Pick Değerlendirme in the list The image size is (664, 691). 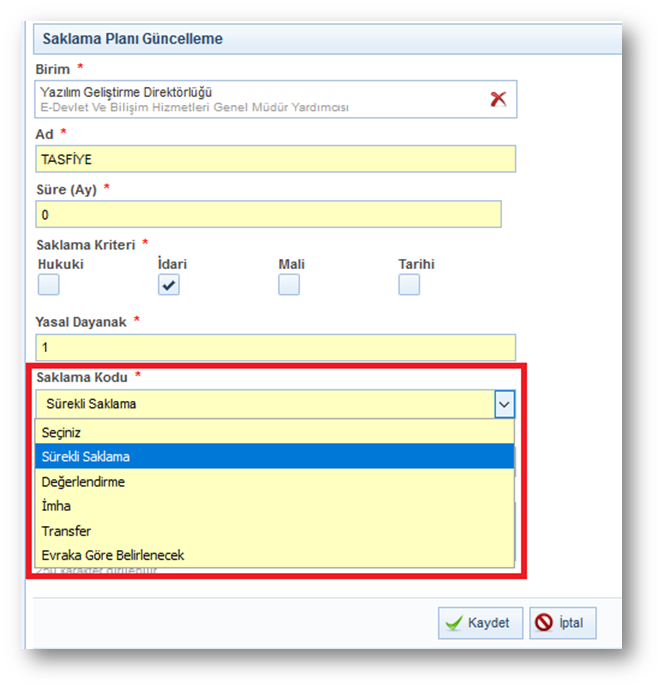click(x=275, y=481)
